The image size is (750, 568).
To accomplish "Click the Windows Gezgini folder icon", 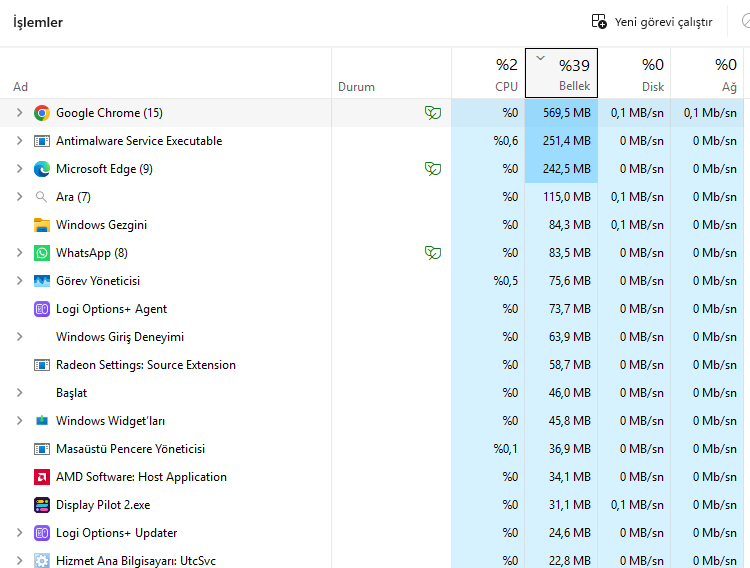I will 42,225.
